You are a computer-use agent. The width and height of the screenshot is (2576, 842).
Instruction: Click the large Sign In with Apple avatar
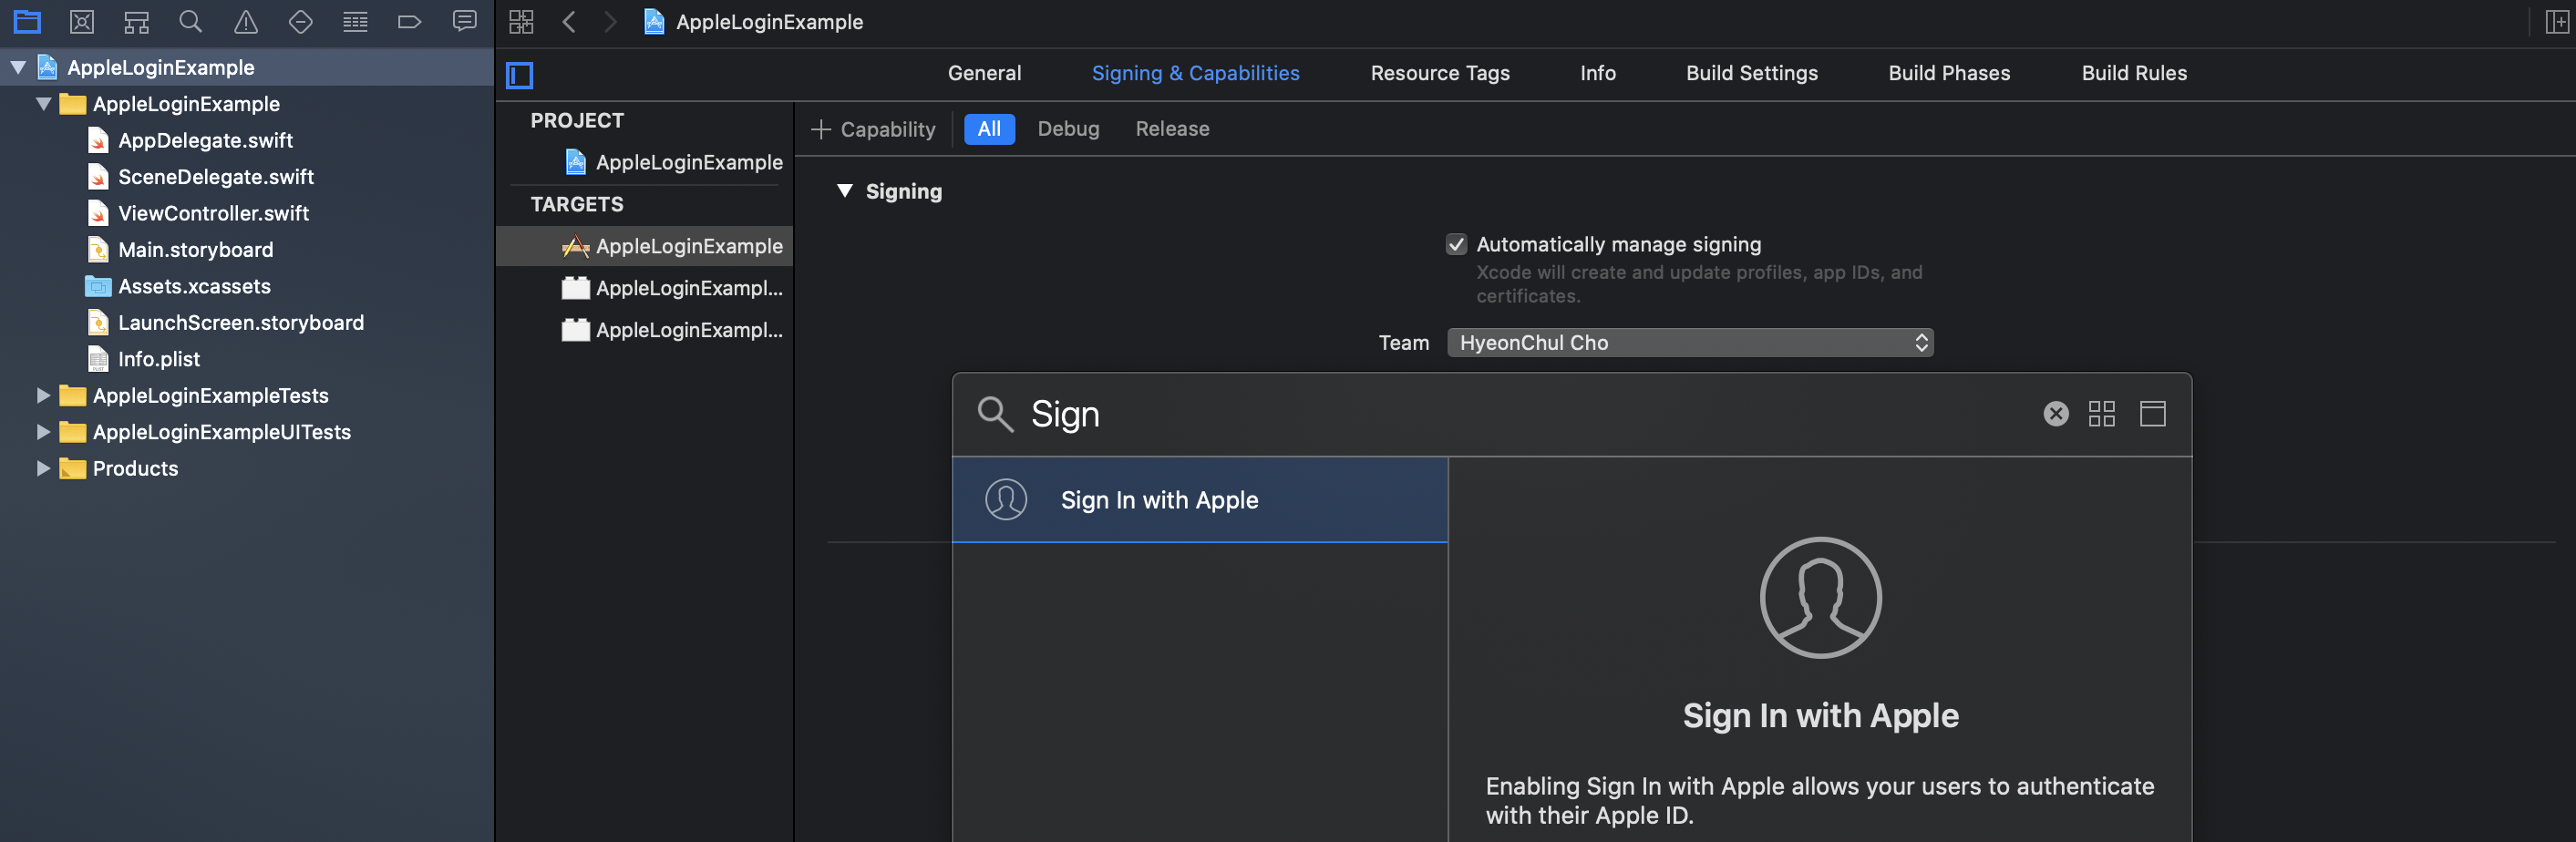1820,598
